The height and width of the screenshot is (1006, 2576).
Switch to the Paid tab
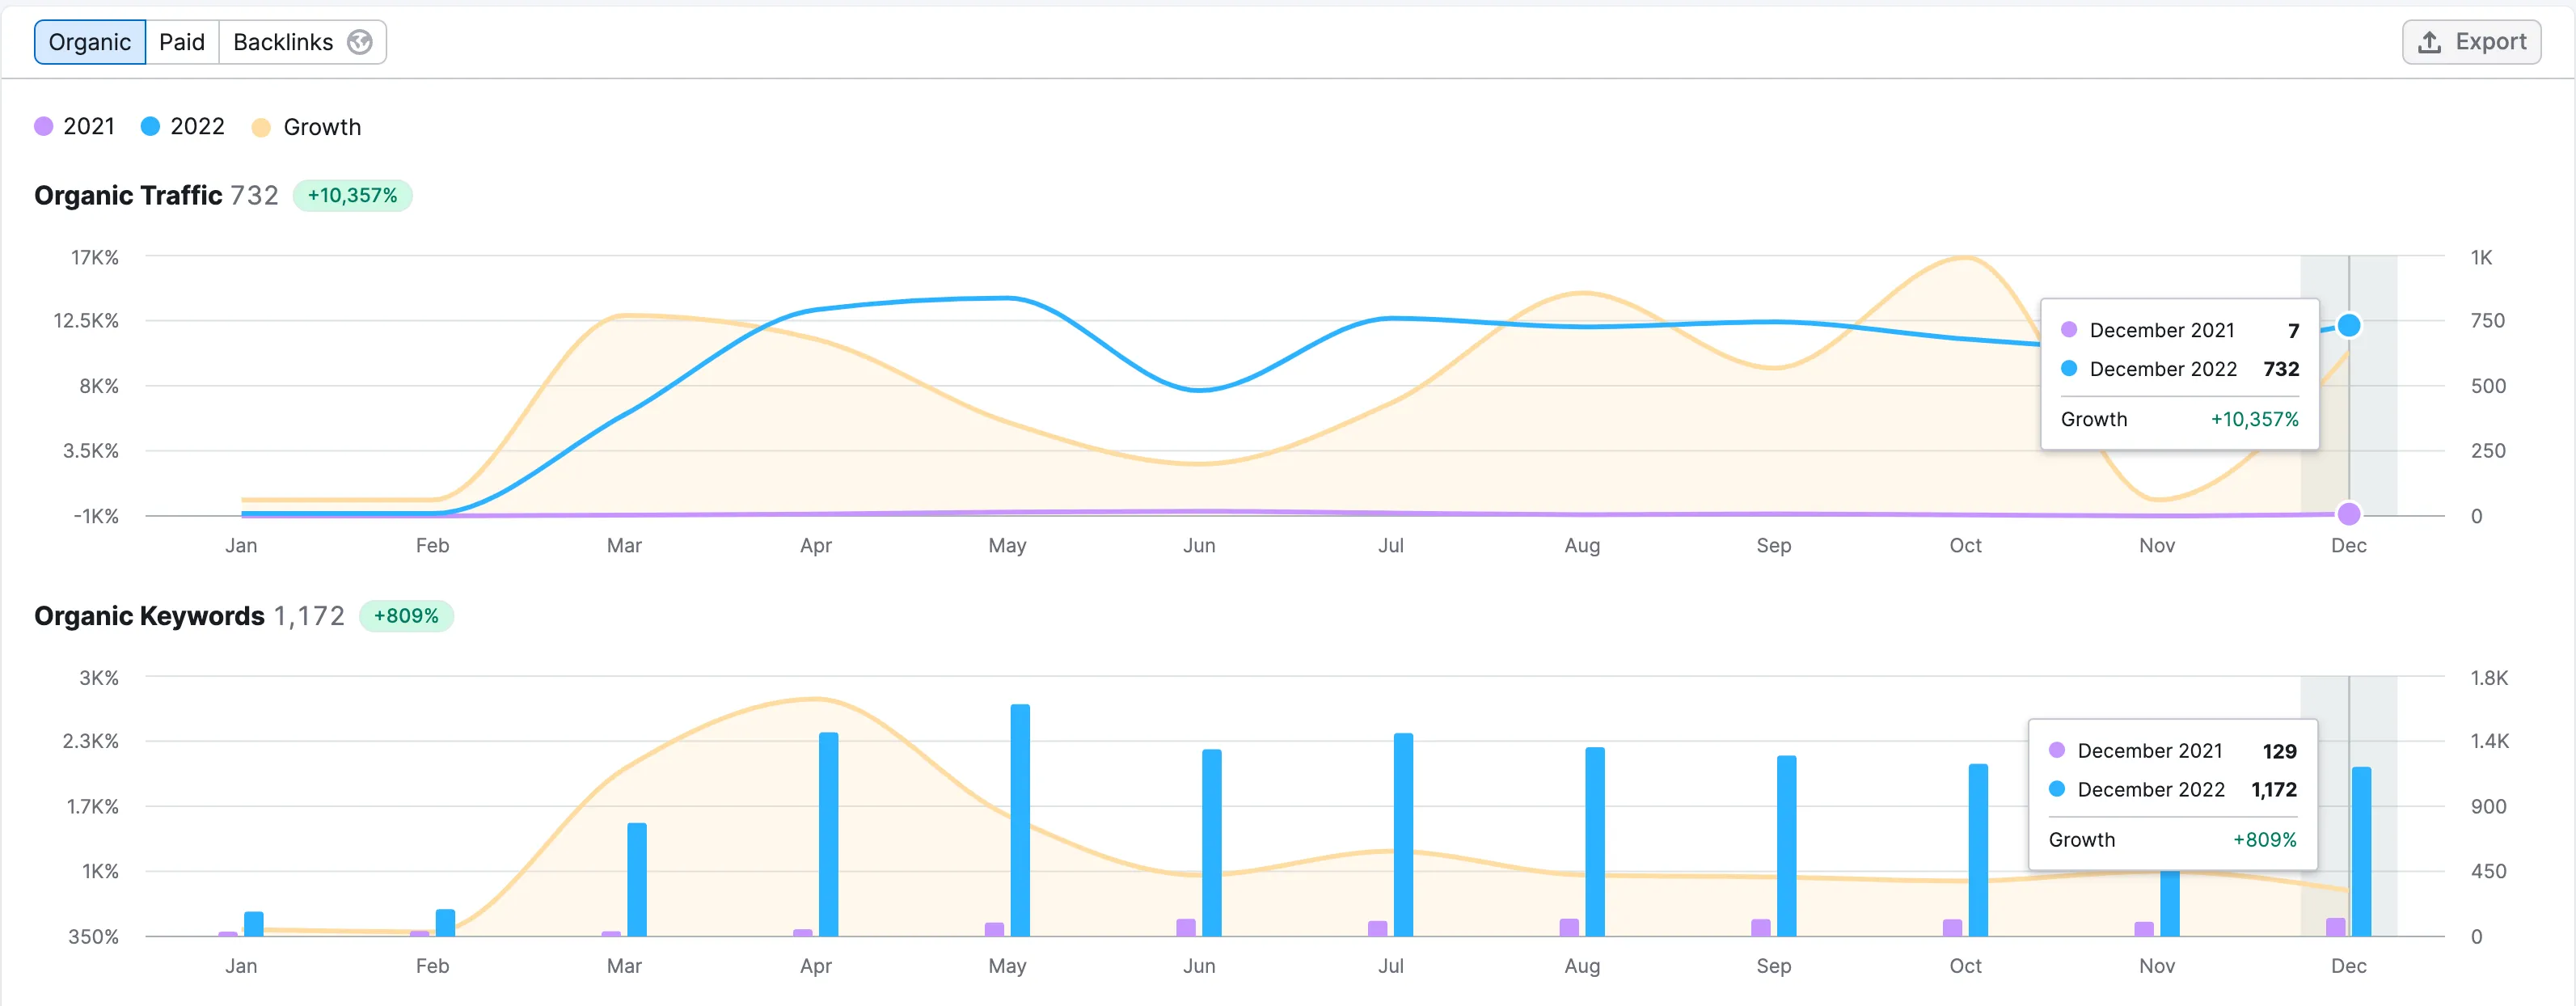pos(182,42)
